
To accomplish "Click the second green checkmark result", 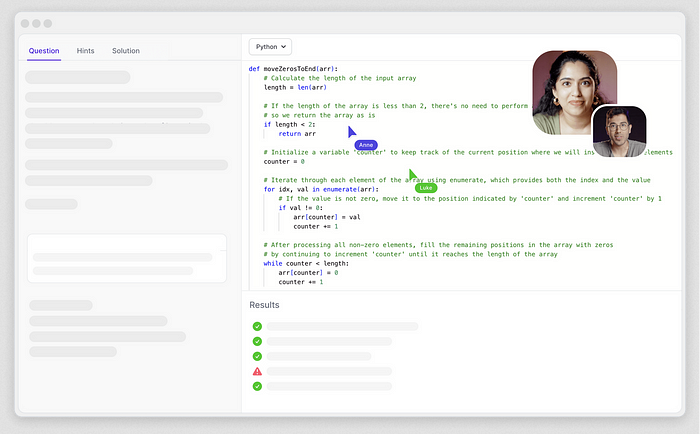I will point(257,341).
